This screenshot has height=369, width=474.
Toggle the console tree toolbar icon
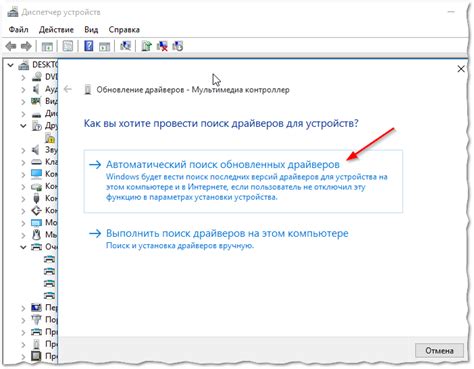click(x=47, y=46)
